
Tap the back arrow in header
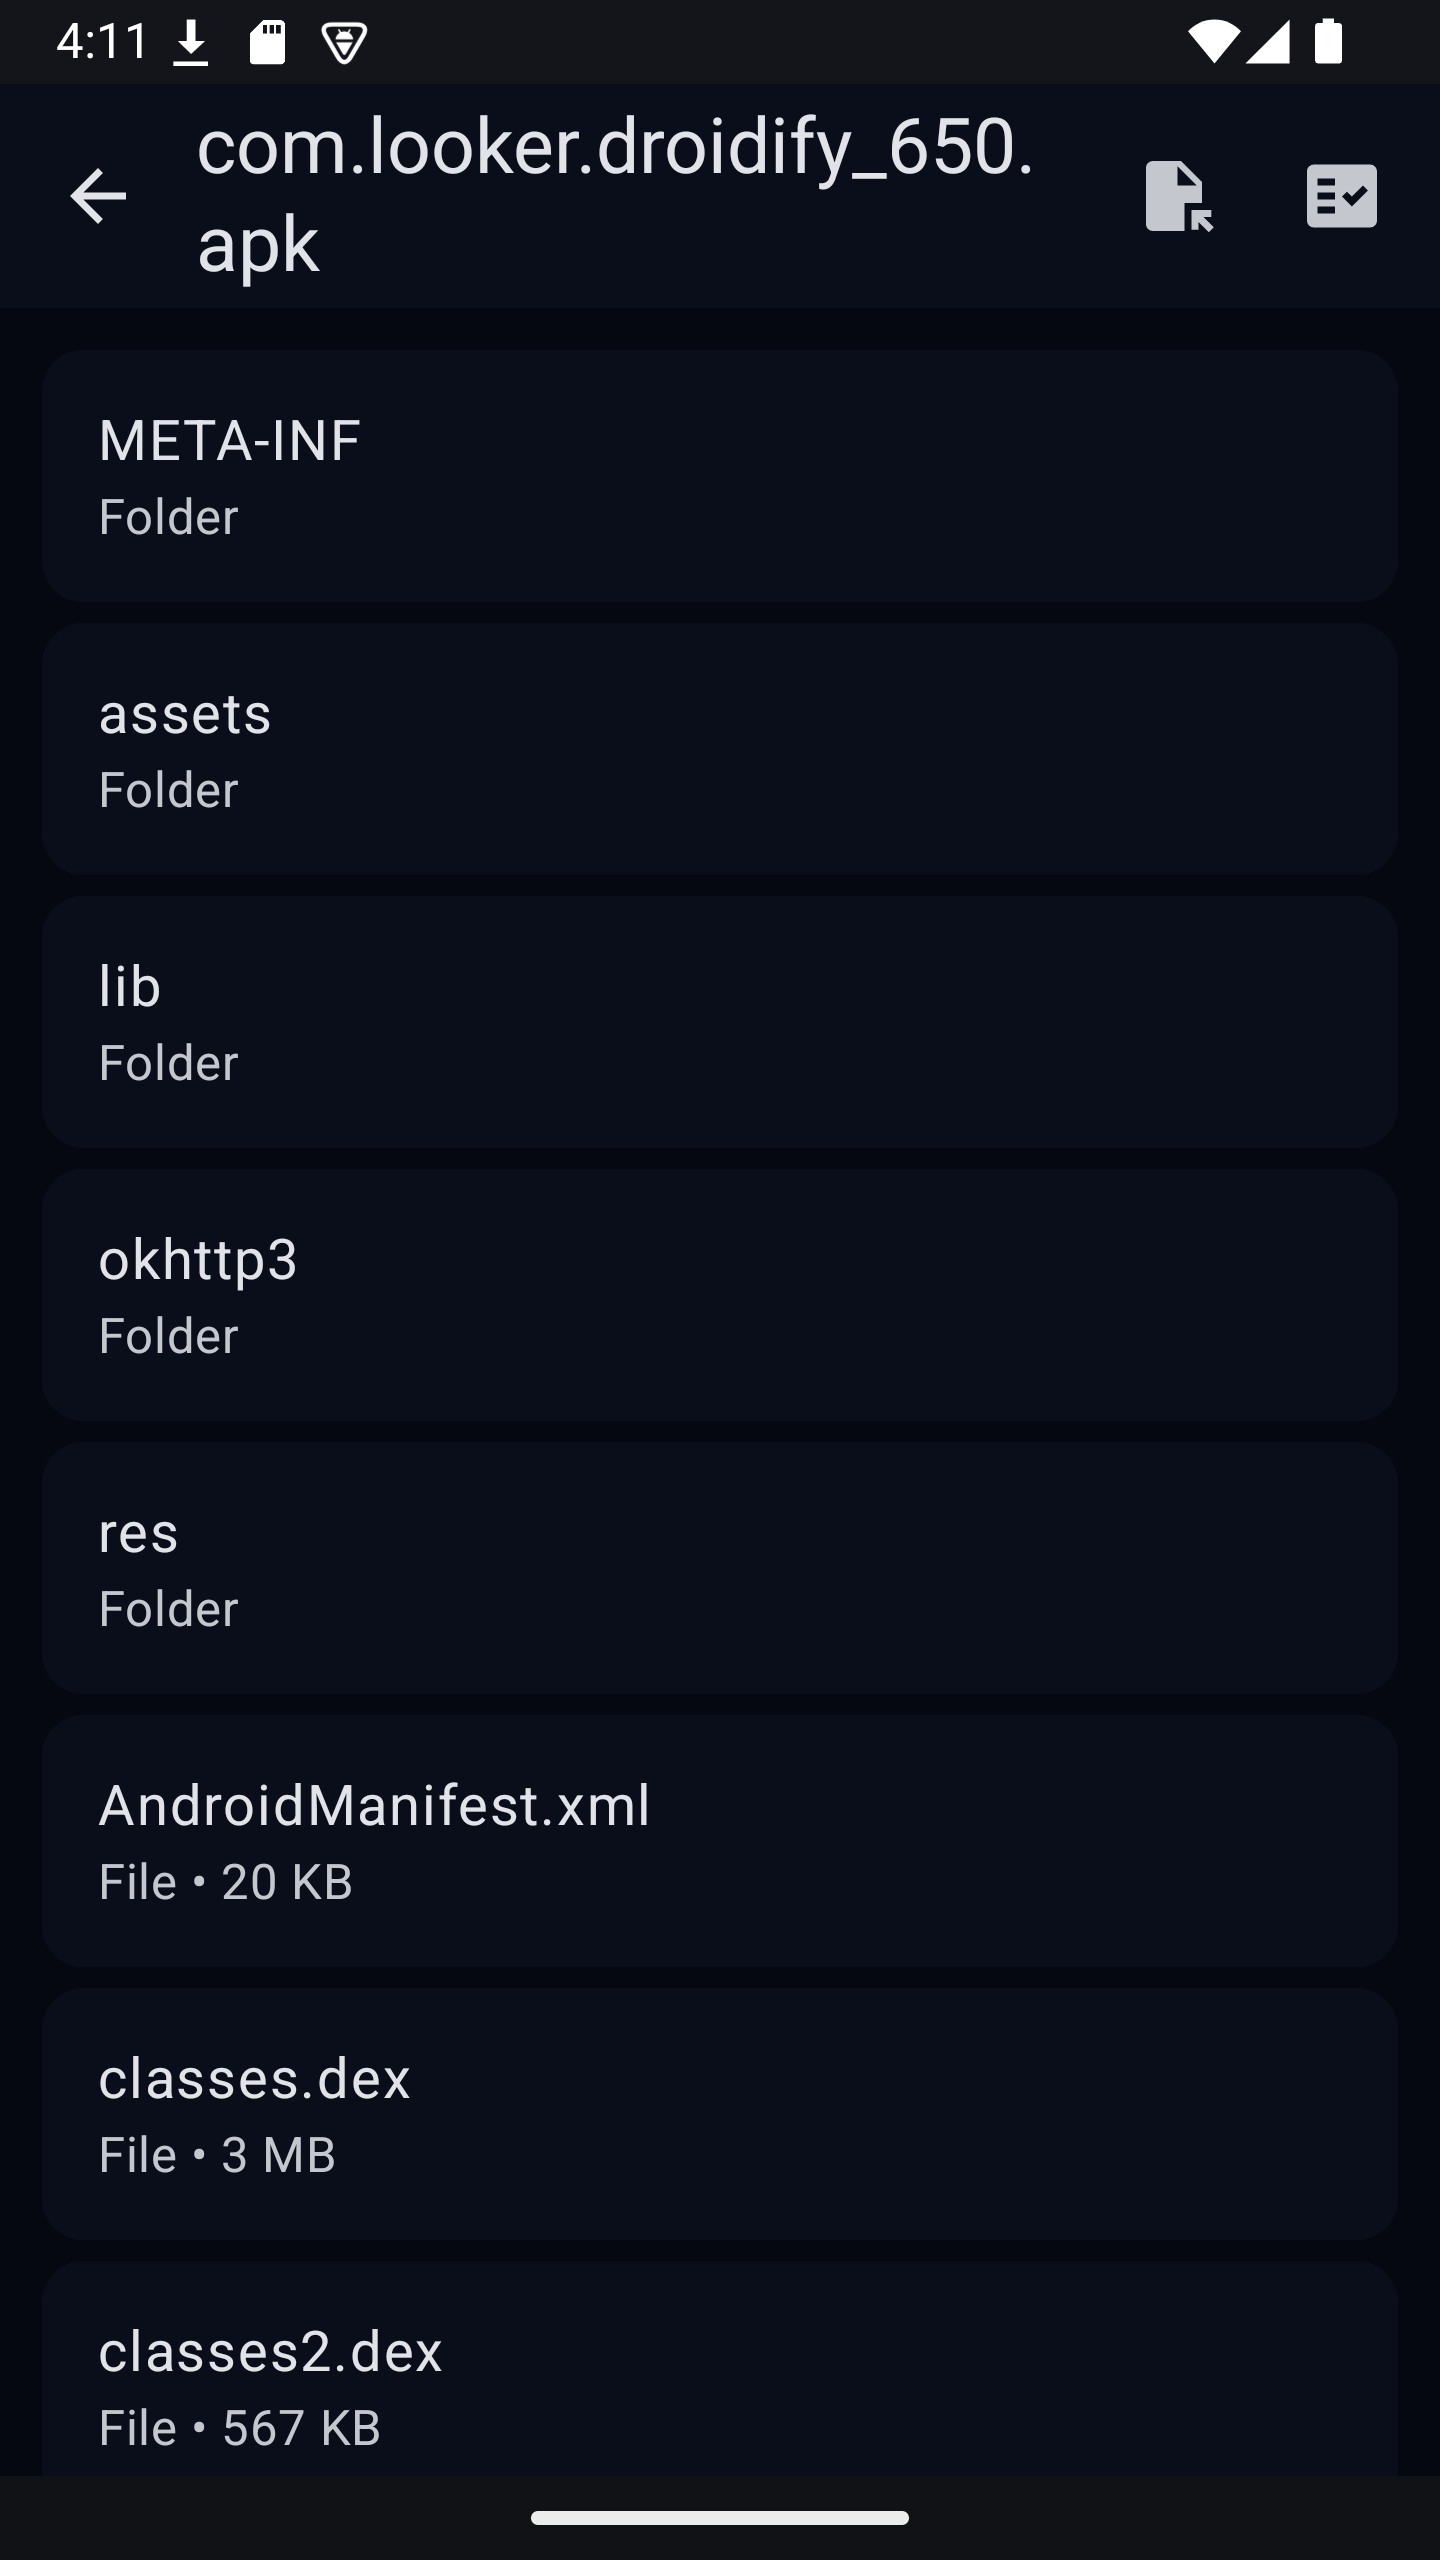click(x=98, y=195)
